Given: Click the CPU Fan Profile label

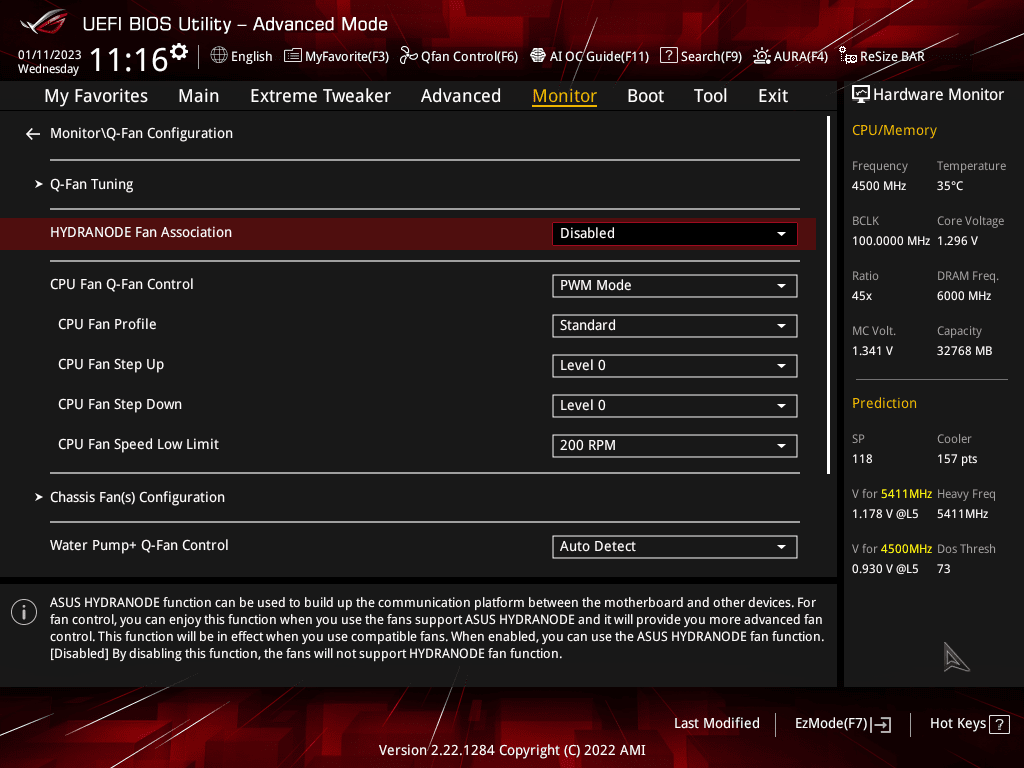Looking at the screenshot, I should point(107,325).
